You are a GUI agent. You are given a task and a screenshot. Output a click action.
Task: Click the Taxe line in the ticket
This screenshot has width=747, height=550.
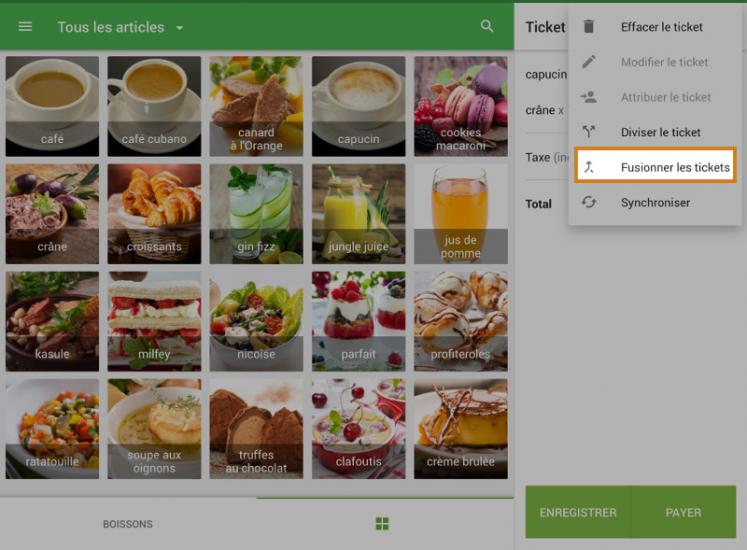click(x=547, y=157)
